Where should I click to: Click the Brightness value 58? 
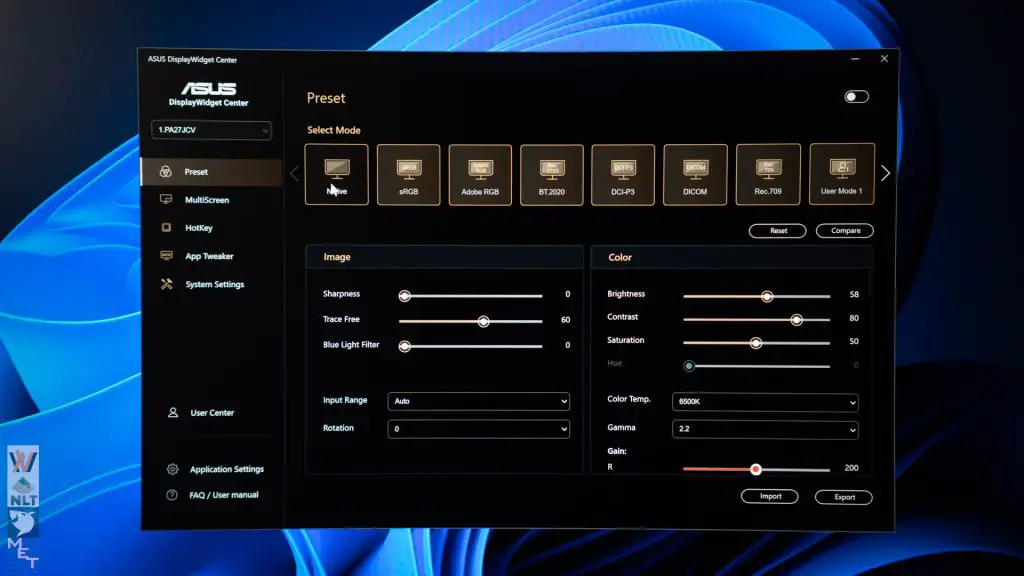tap(854, 295)
